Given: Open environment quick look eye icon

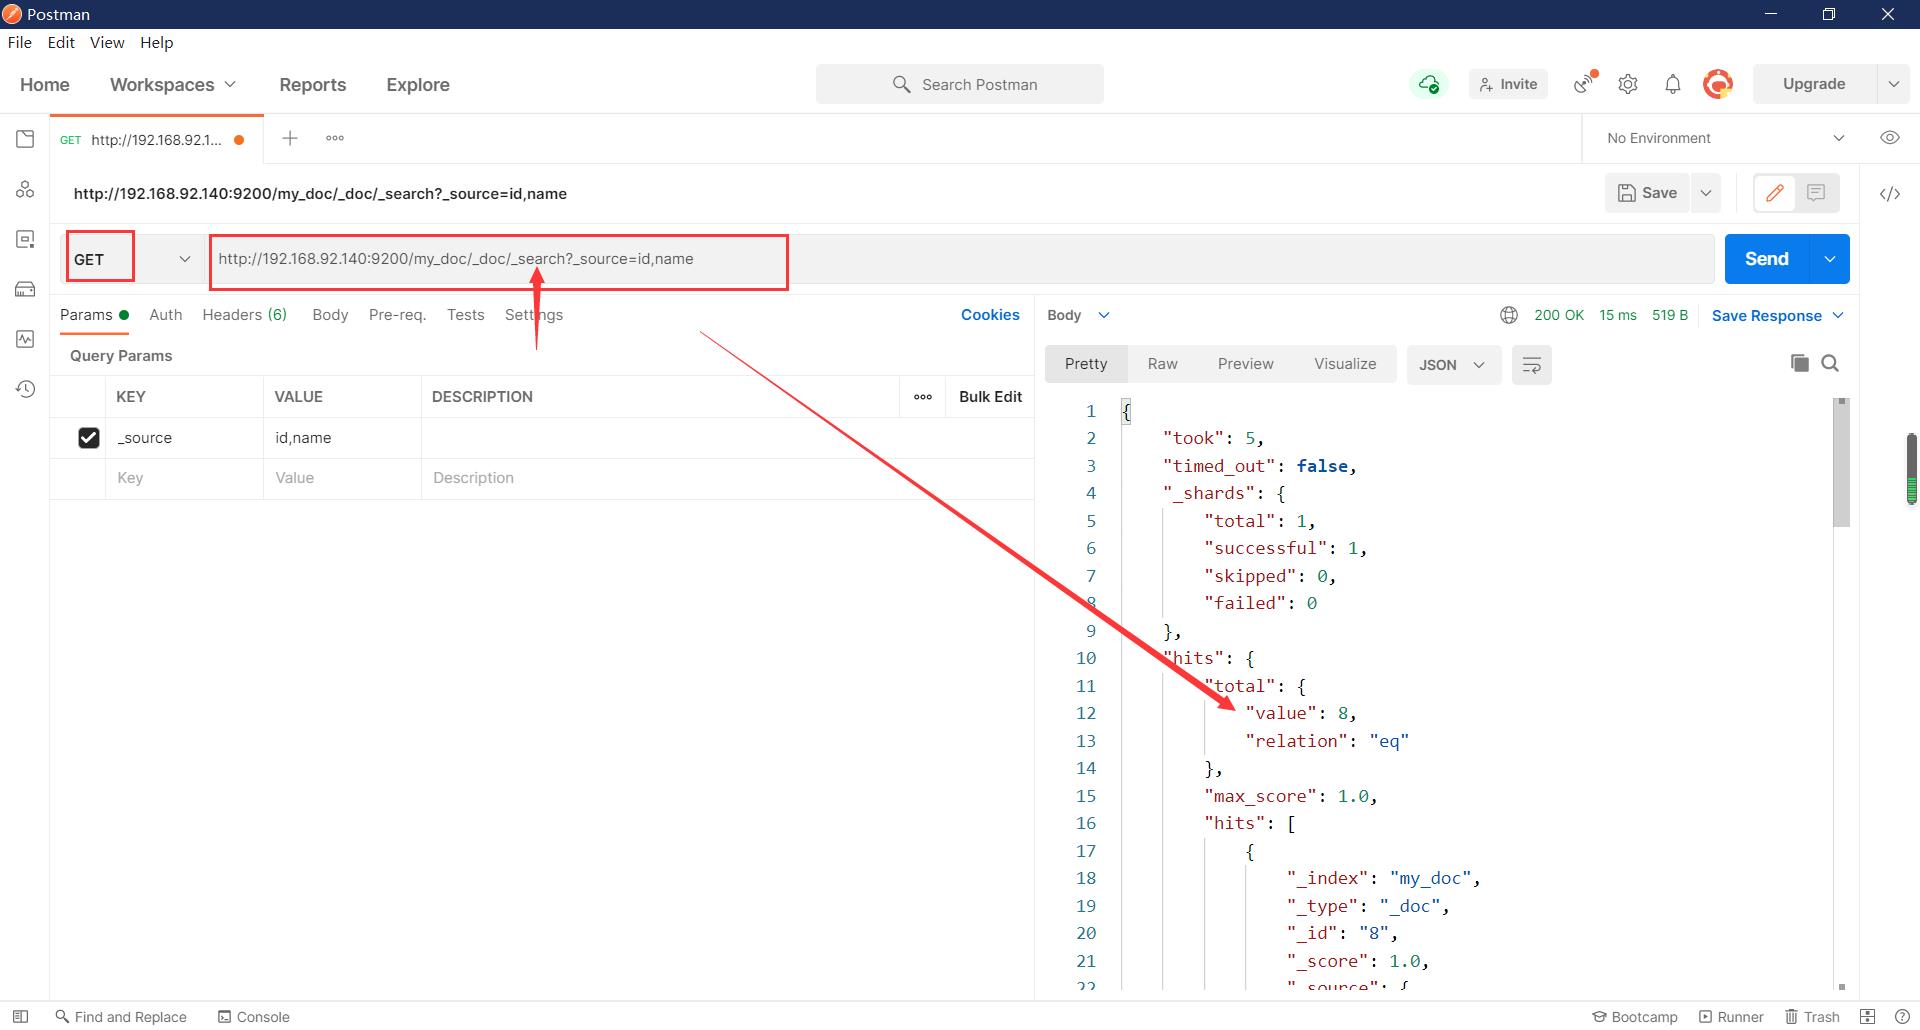Looking at the screenshot, I should (x=1890, y=138).
